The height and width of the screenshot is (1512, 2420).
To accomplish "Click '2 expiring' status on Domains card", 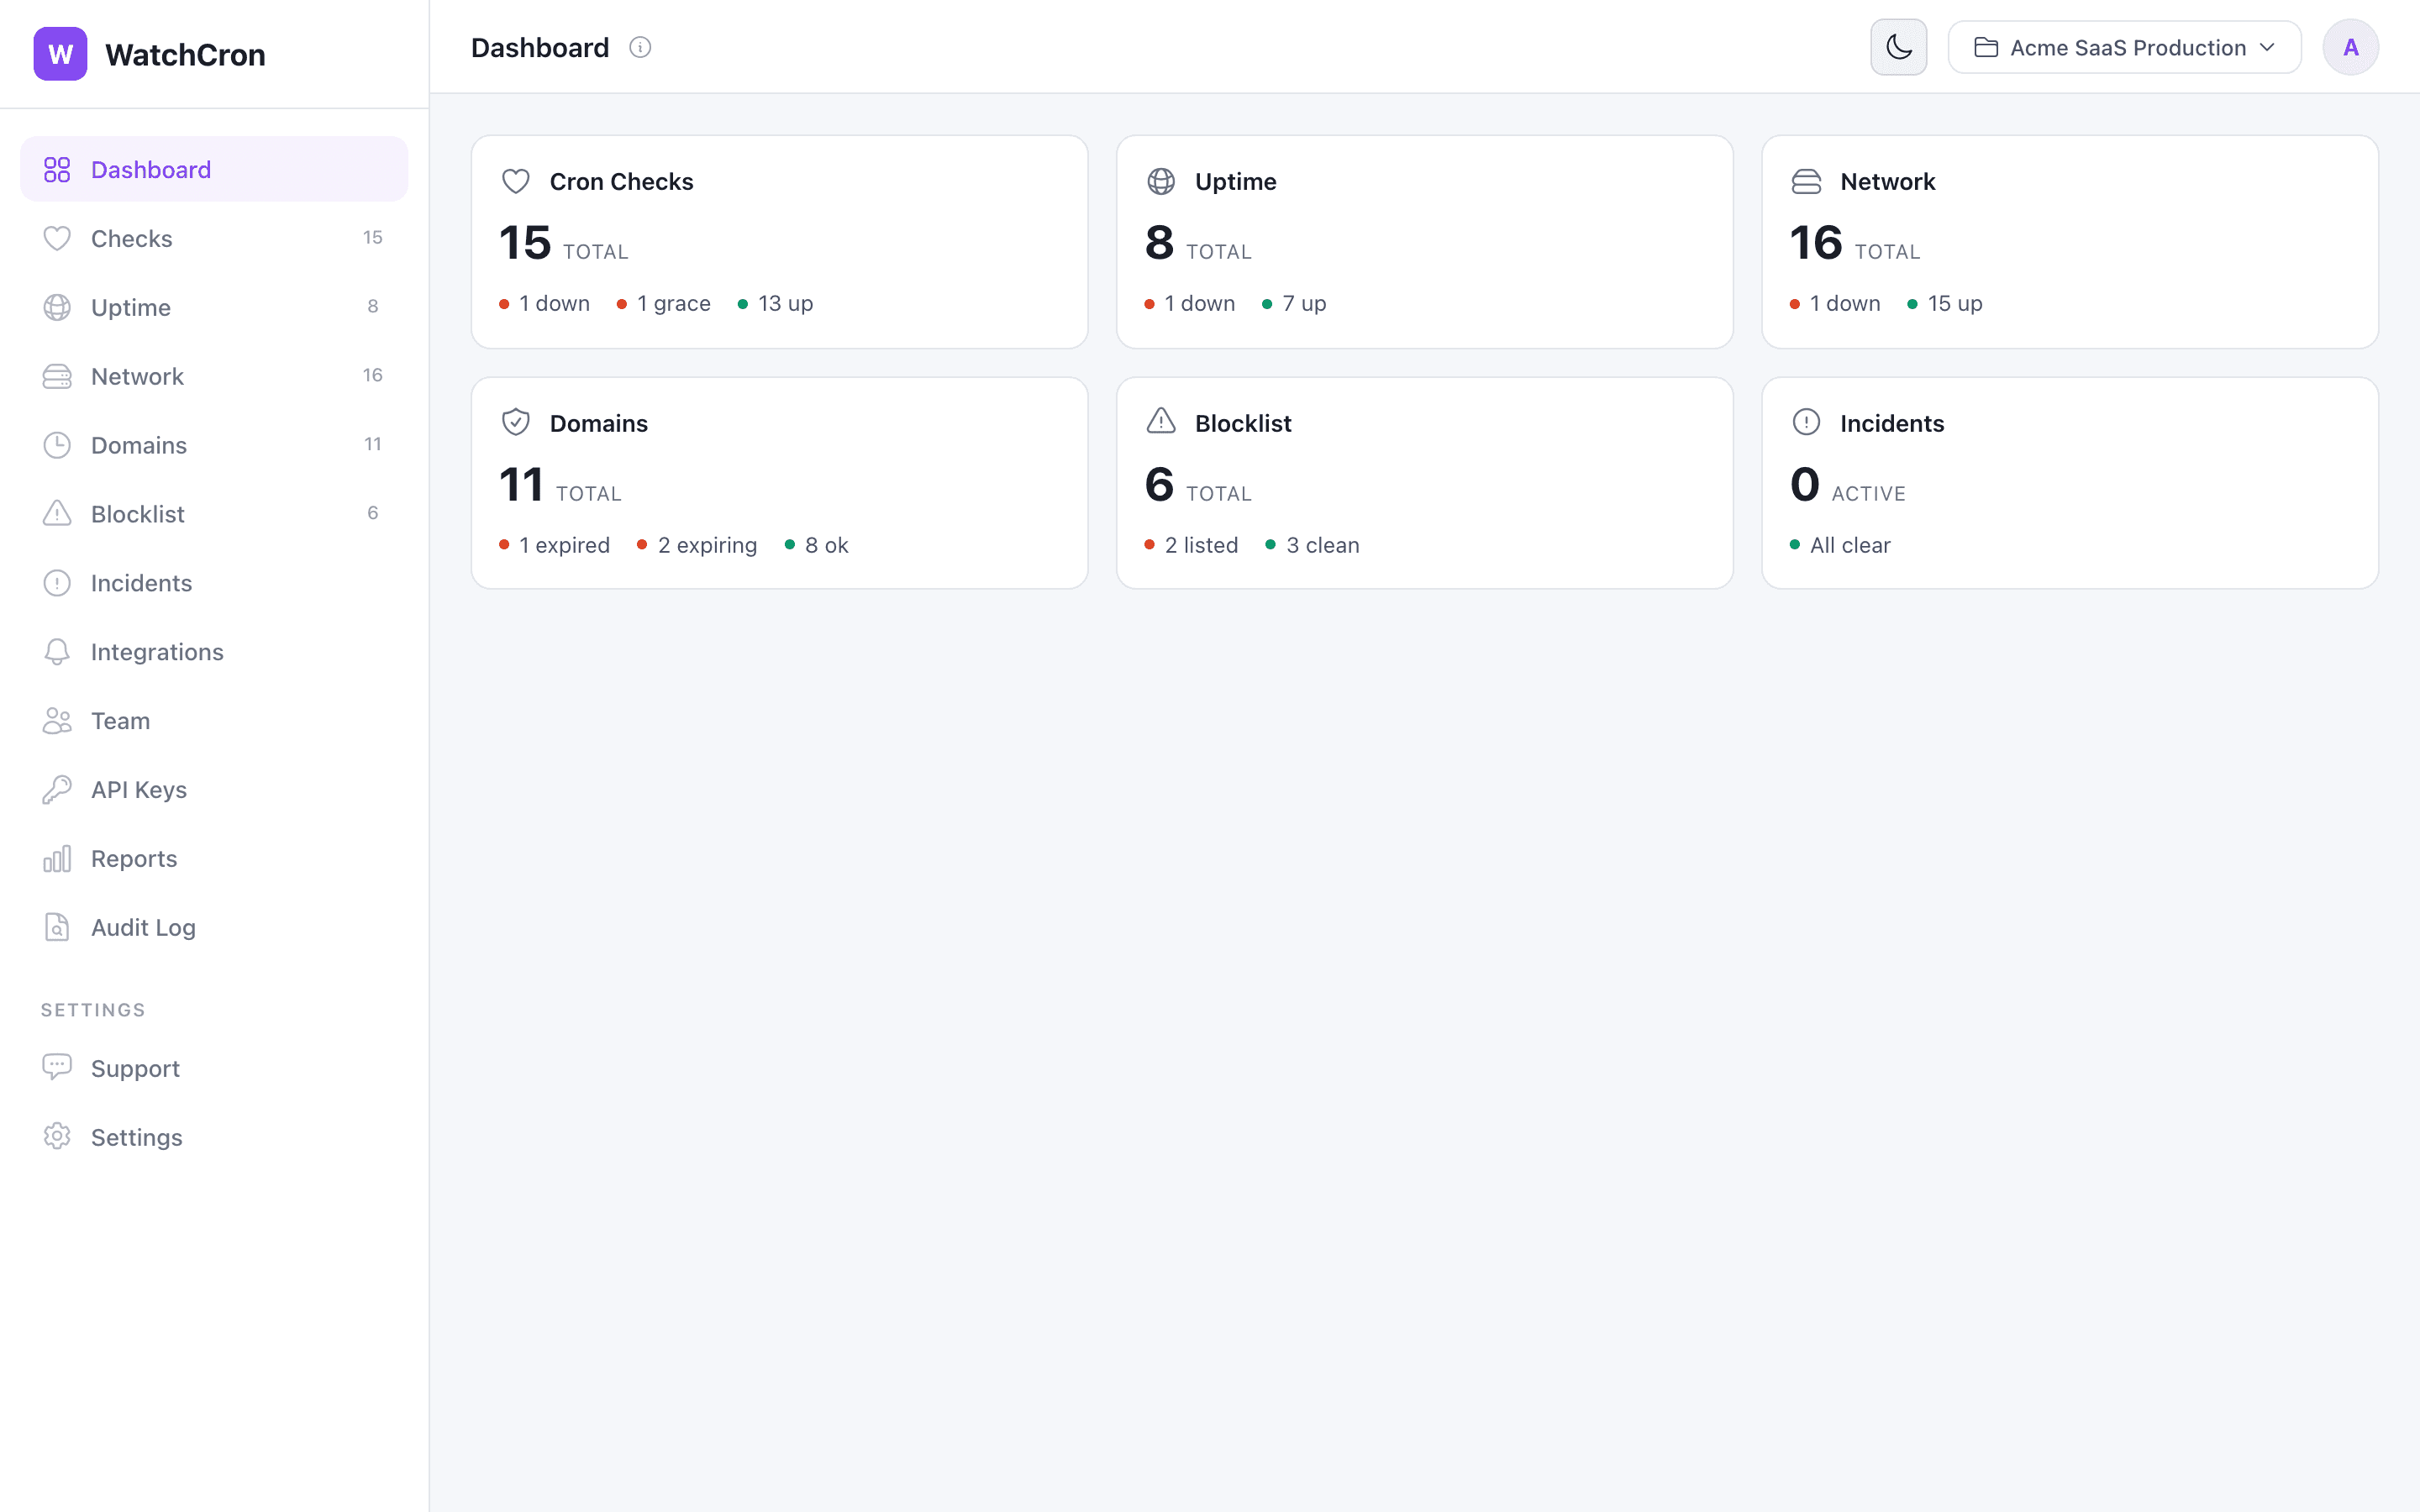I will coord(697,546).
